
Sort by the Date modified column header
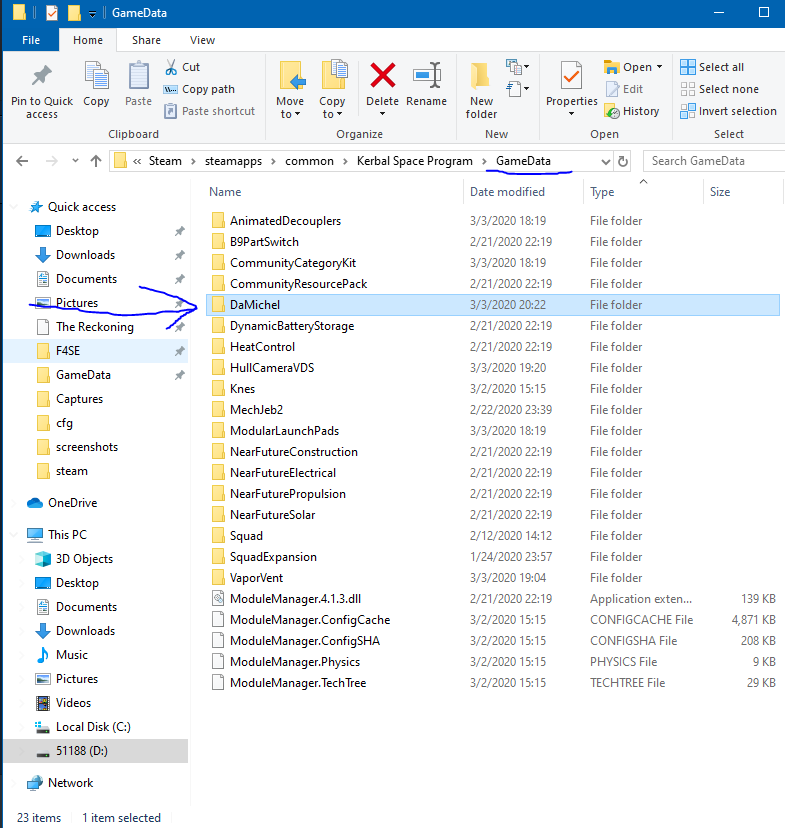coord(507,192)
